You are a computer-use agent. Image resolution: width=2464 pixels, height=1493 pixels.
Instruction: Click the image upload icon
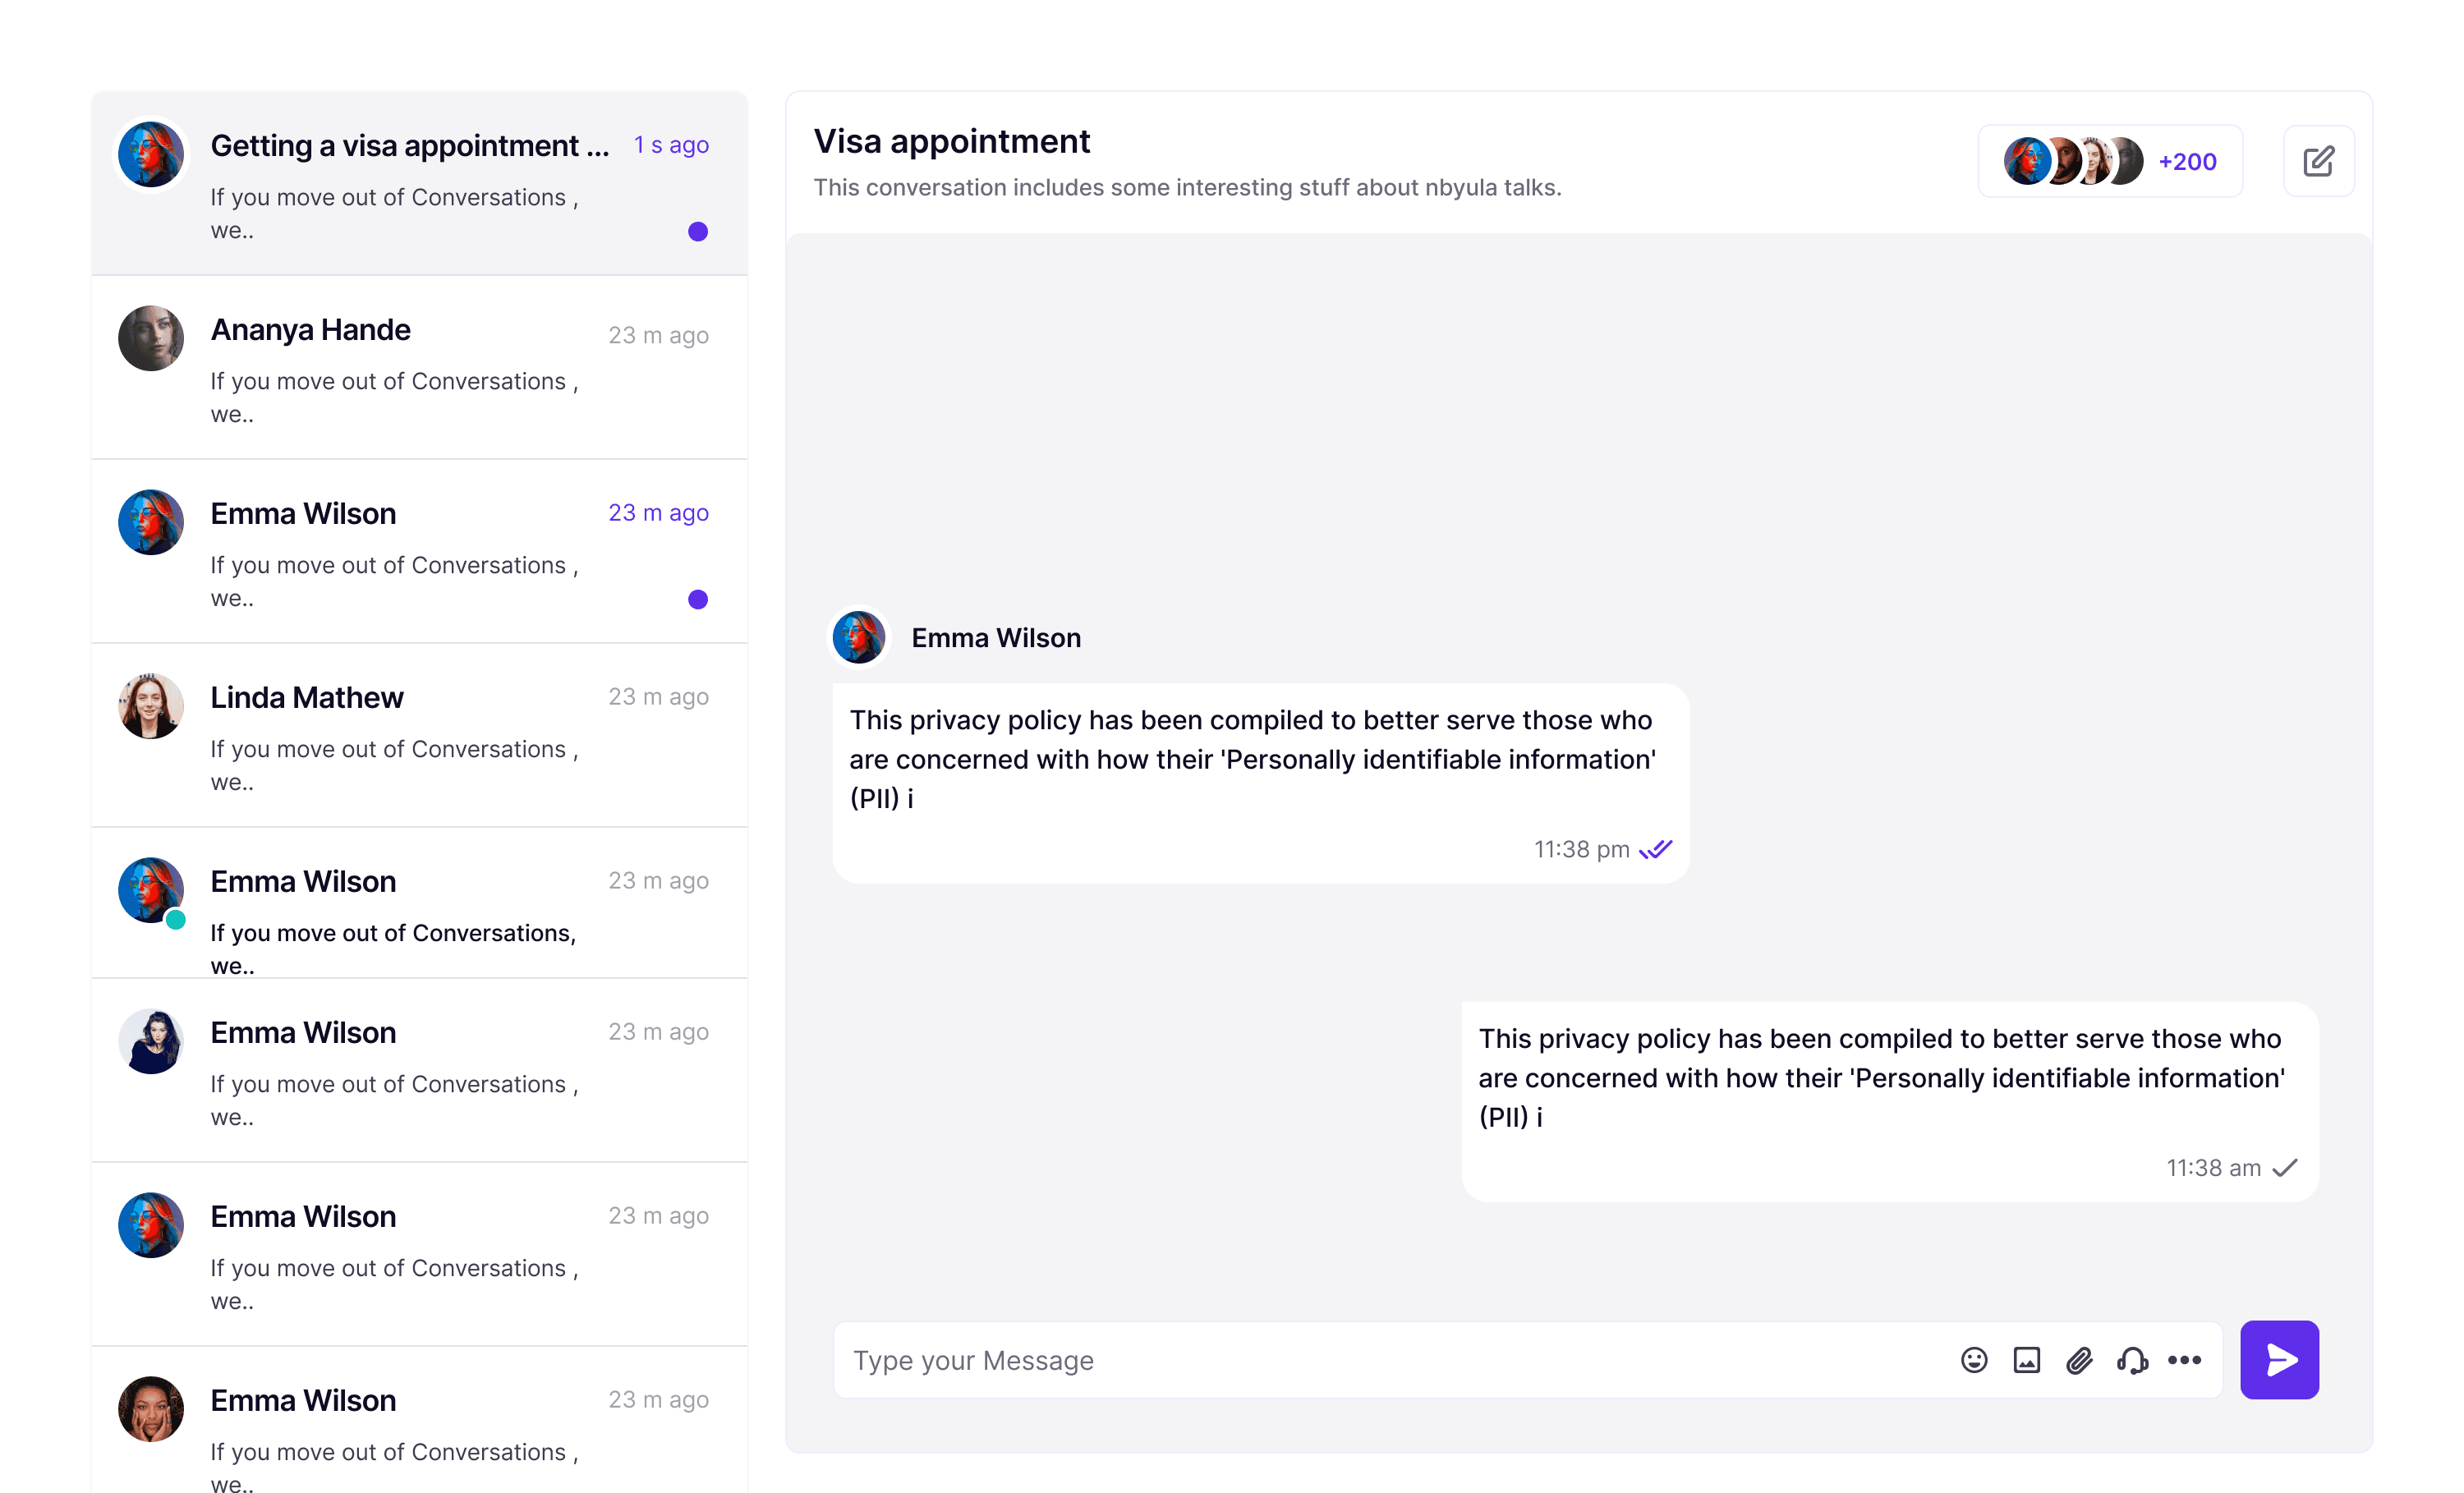point(2026,1360)
